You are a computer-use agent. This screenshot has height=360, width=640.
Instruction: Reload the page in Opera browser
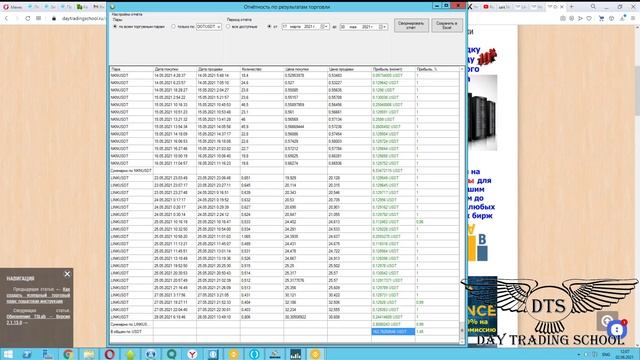27,18
